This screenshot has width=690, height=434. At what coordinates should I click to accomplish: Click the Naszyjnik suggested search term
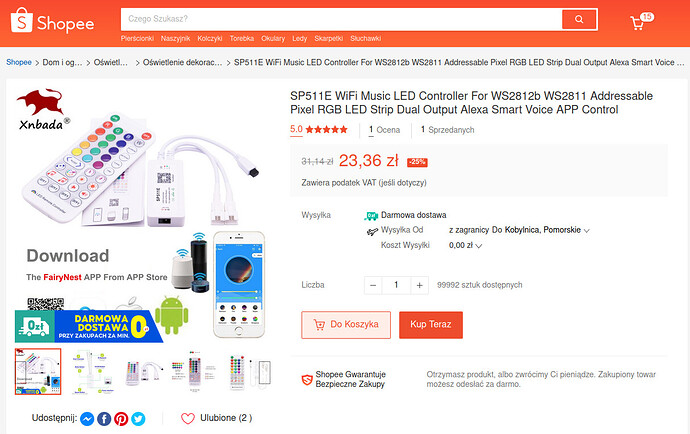175,39
